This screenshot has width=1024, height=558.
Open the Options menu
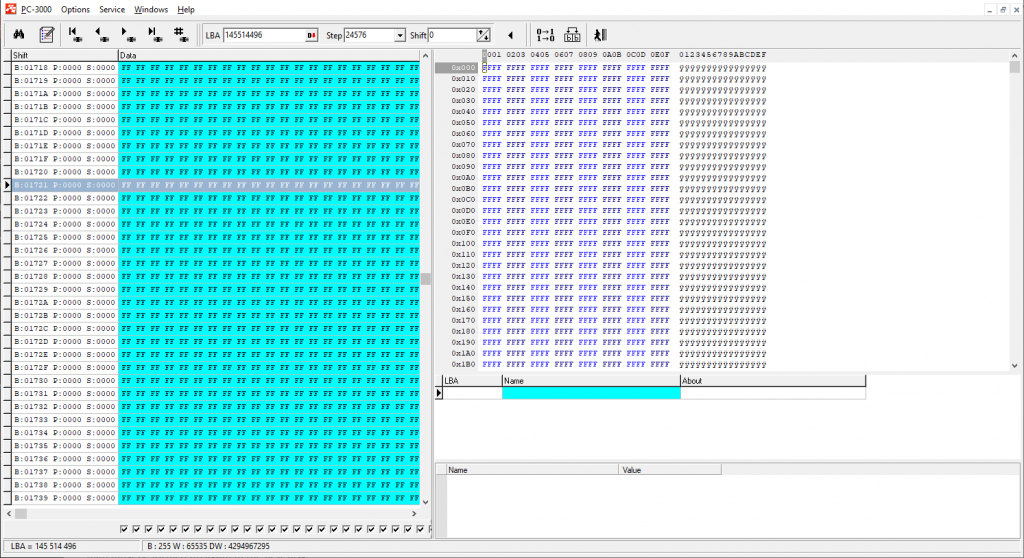click(x=75, y=9)
